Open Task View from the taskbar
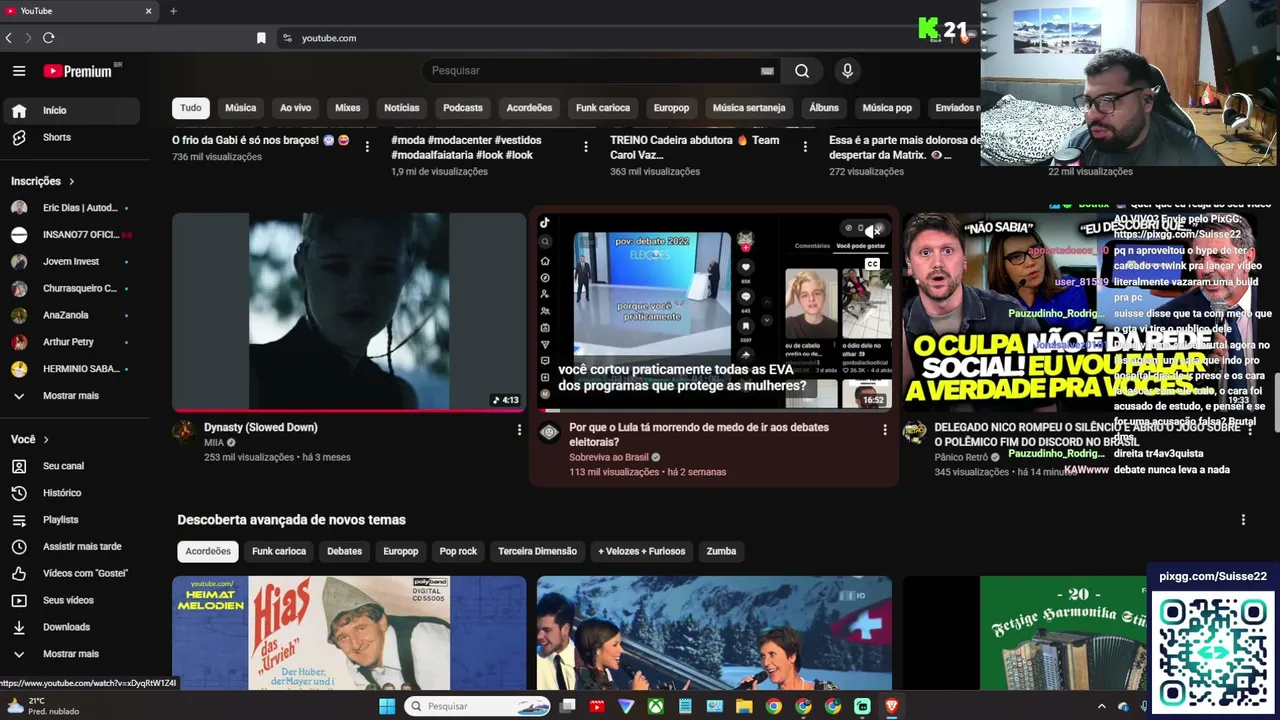This screenshot has height=720, width=1280. click(x=567, y=706)
